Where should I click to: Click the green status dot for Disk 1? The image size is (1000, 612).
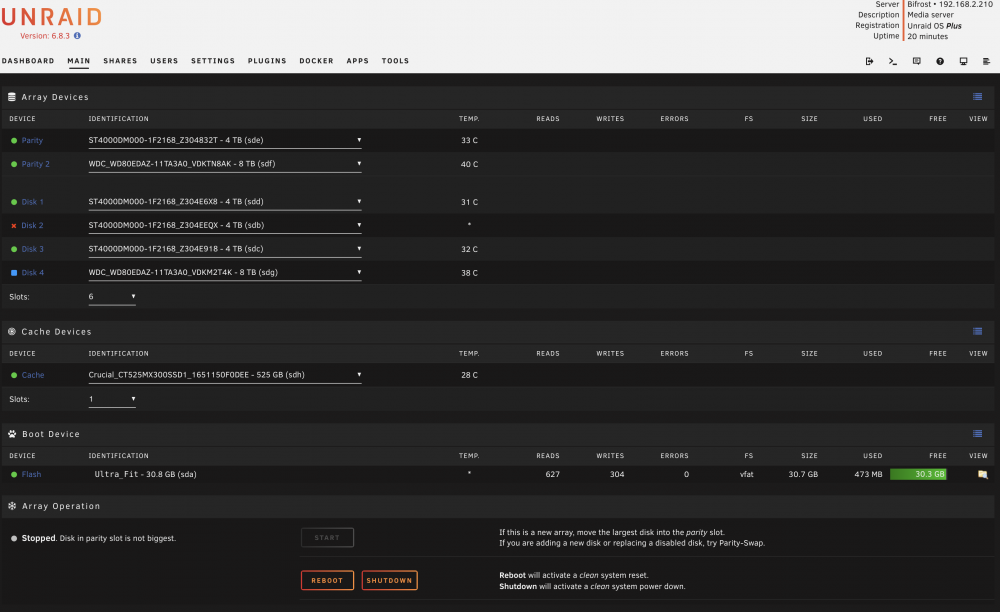coord(14,202)
